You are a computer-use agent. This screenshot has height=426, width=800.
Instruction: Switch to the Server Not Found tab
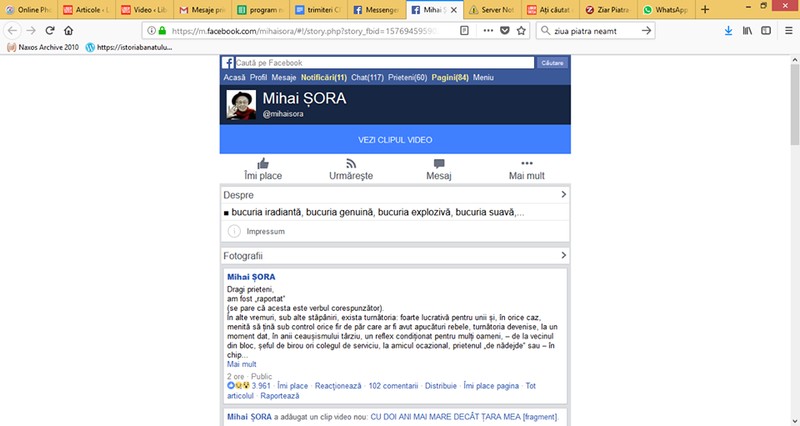point(492,10)
